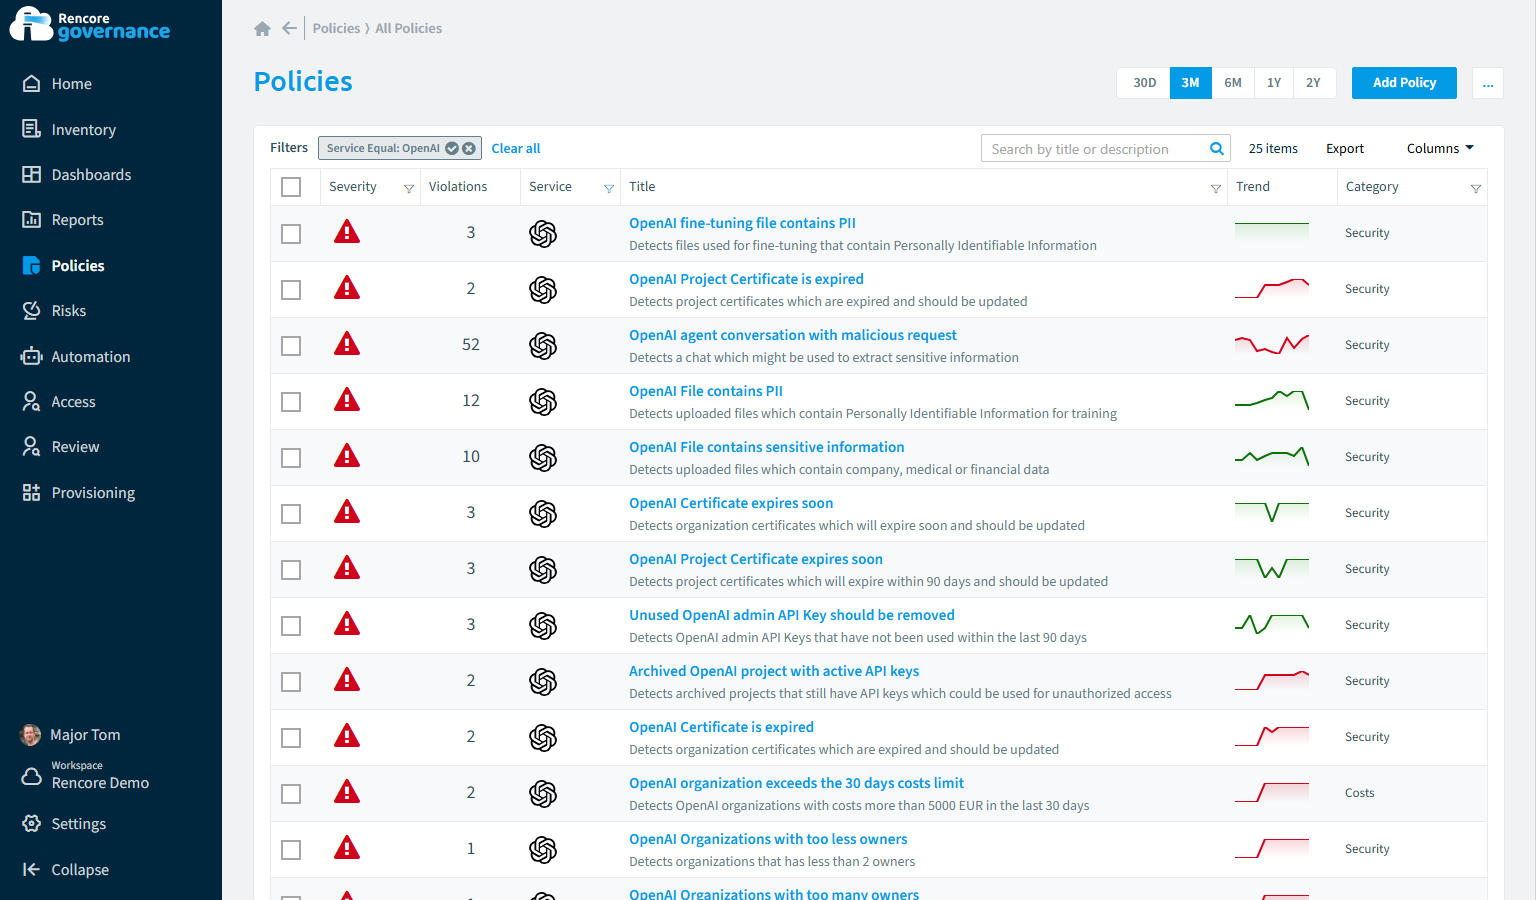This screenshot has width=1536, height=900.
Task: Open Provisioning icon in sidebar
Action: click(x=32, y=492)
